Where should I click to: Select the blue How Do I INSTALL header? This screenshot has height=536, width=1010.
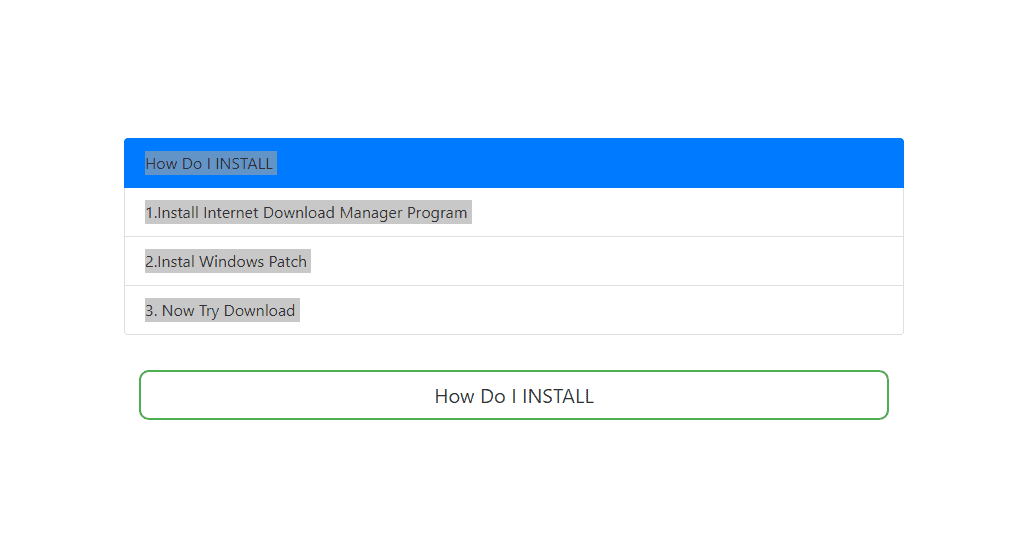point(513,163)
